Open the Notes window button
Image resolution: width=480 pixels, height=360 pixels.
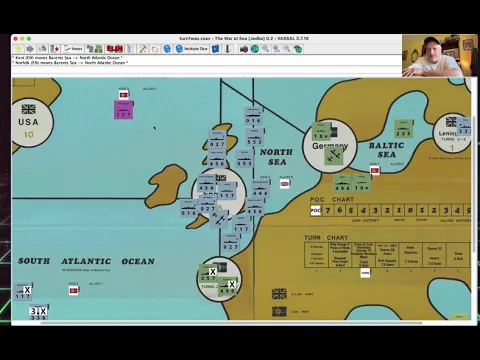pyautogui.click(x=73, y=49)
